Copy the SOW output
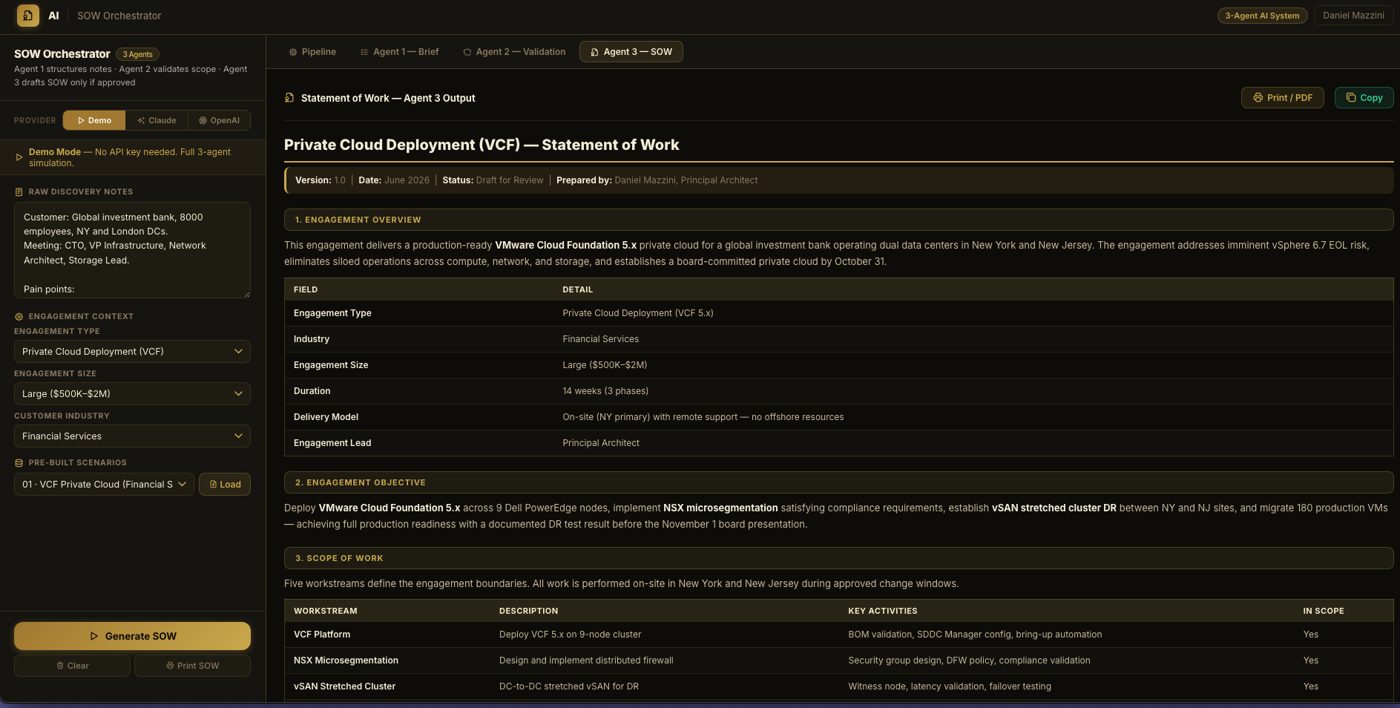This screenshot has height=708, width=1400. tap(1364, 97)
